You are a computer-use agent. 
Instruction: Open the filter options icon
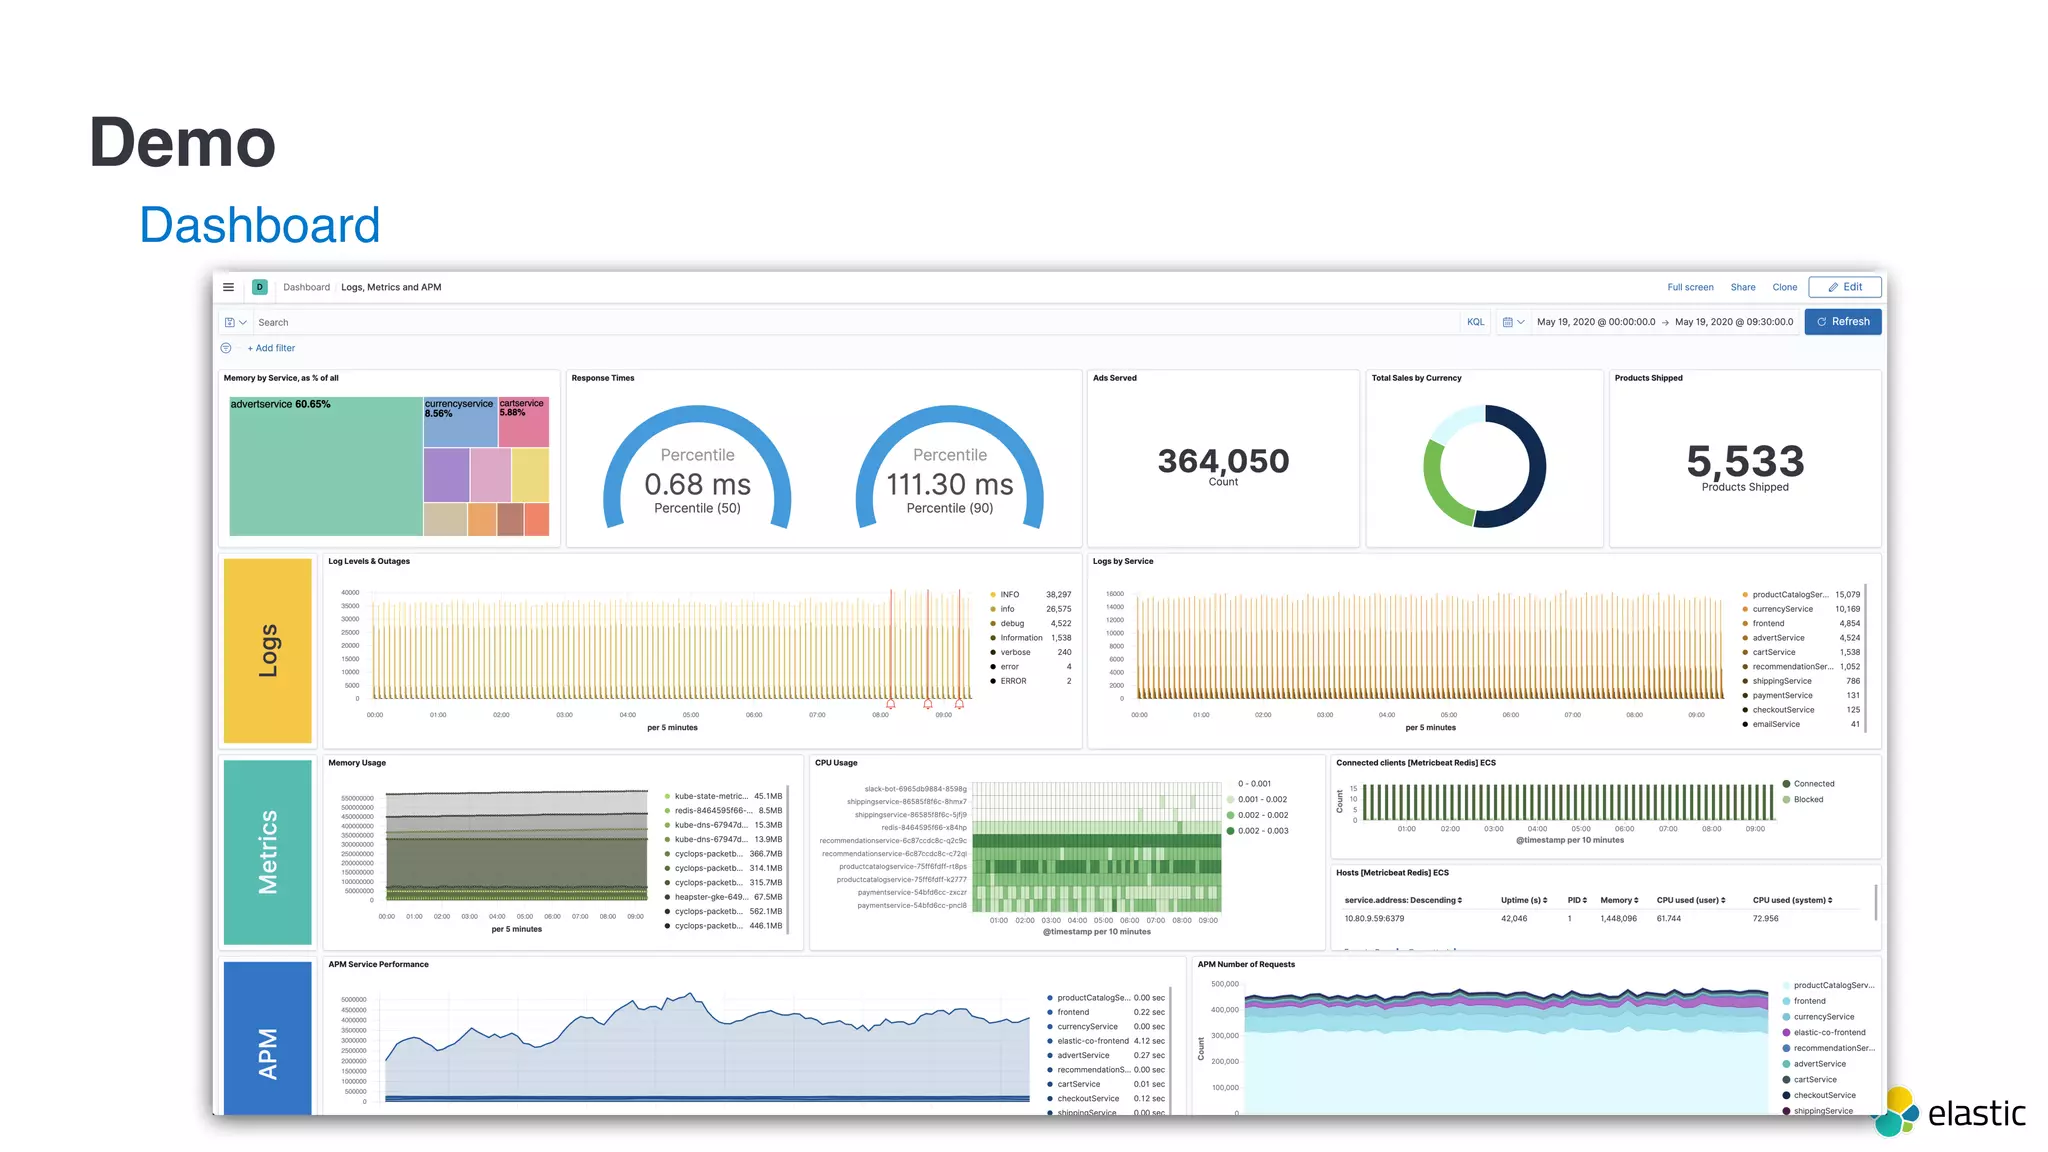pyautogui.click(x=226, y=348)
